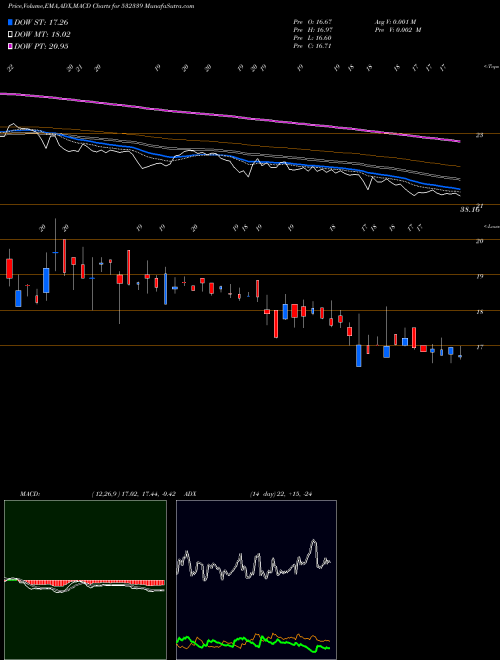Image resolution: width=500 pixels, height=660 pixels.
Task: Click the magenta DOW PT legend swatch
Action: coord(11,46)
